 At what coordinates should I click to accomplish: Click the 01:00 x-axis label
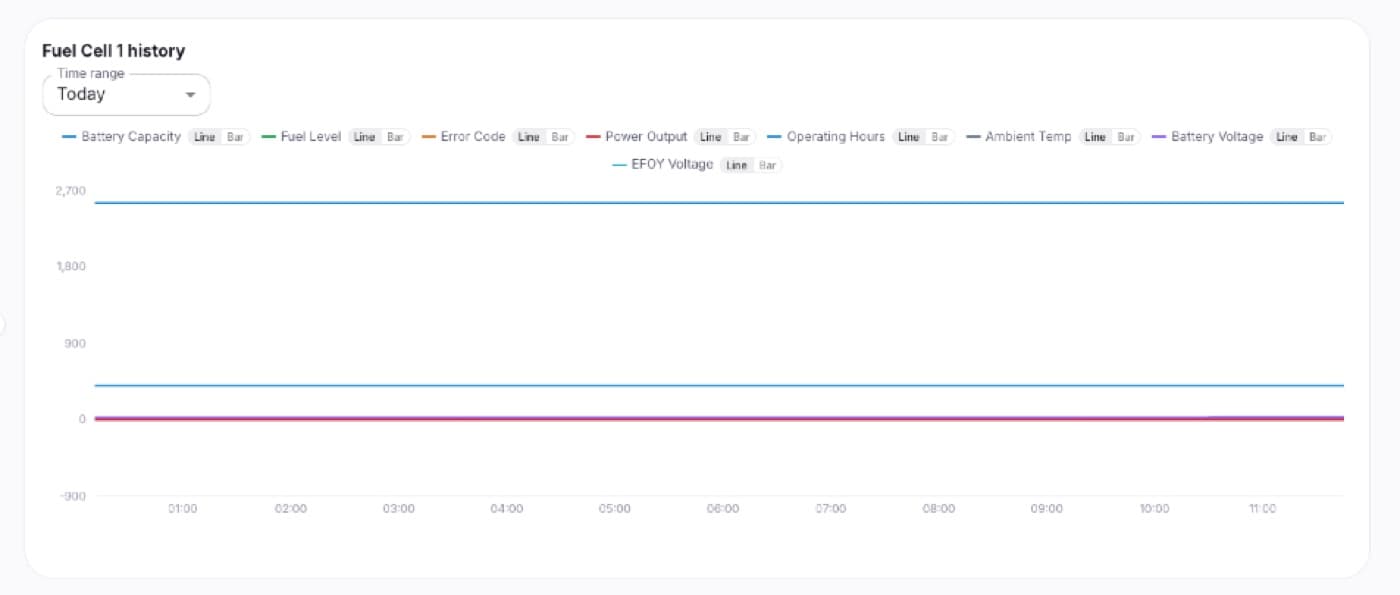tap(182, 509)
